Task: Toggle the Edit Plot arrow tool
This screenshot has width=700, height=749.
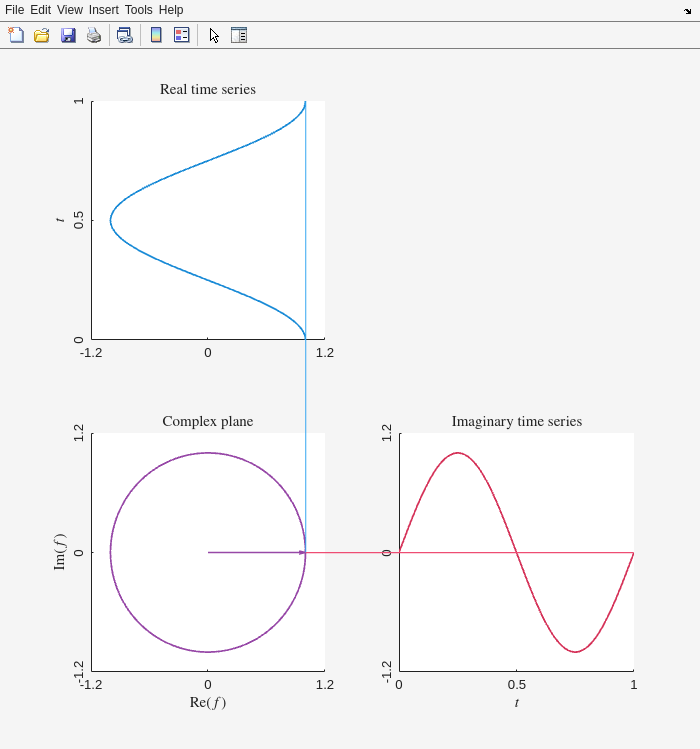Action: point(214,35)
